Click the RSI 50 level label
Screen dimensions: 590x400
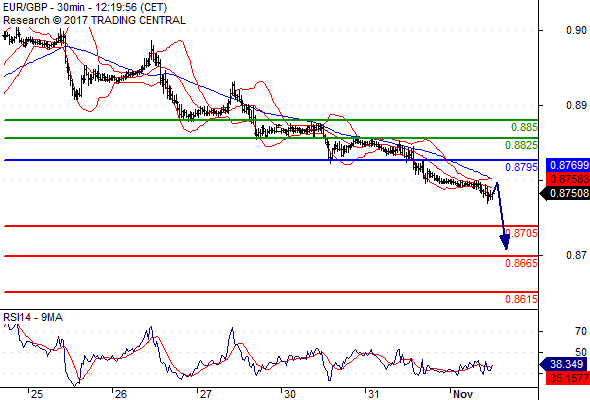(x=581, y=352)
